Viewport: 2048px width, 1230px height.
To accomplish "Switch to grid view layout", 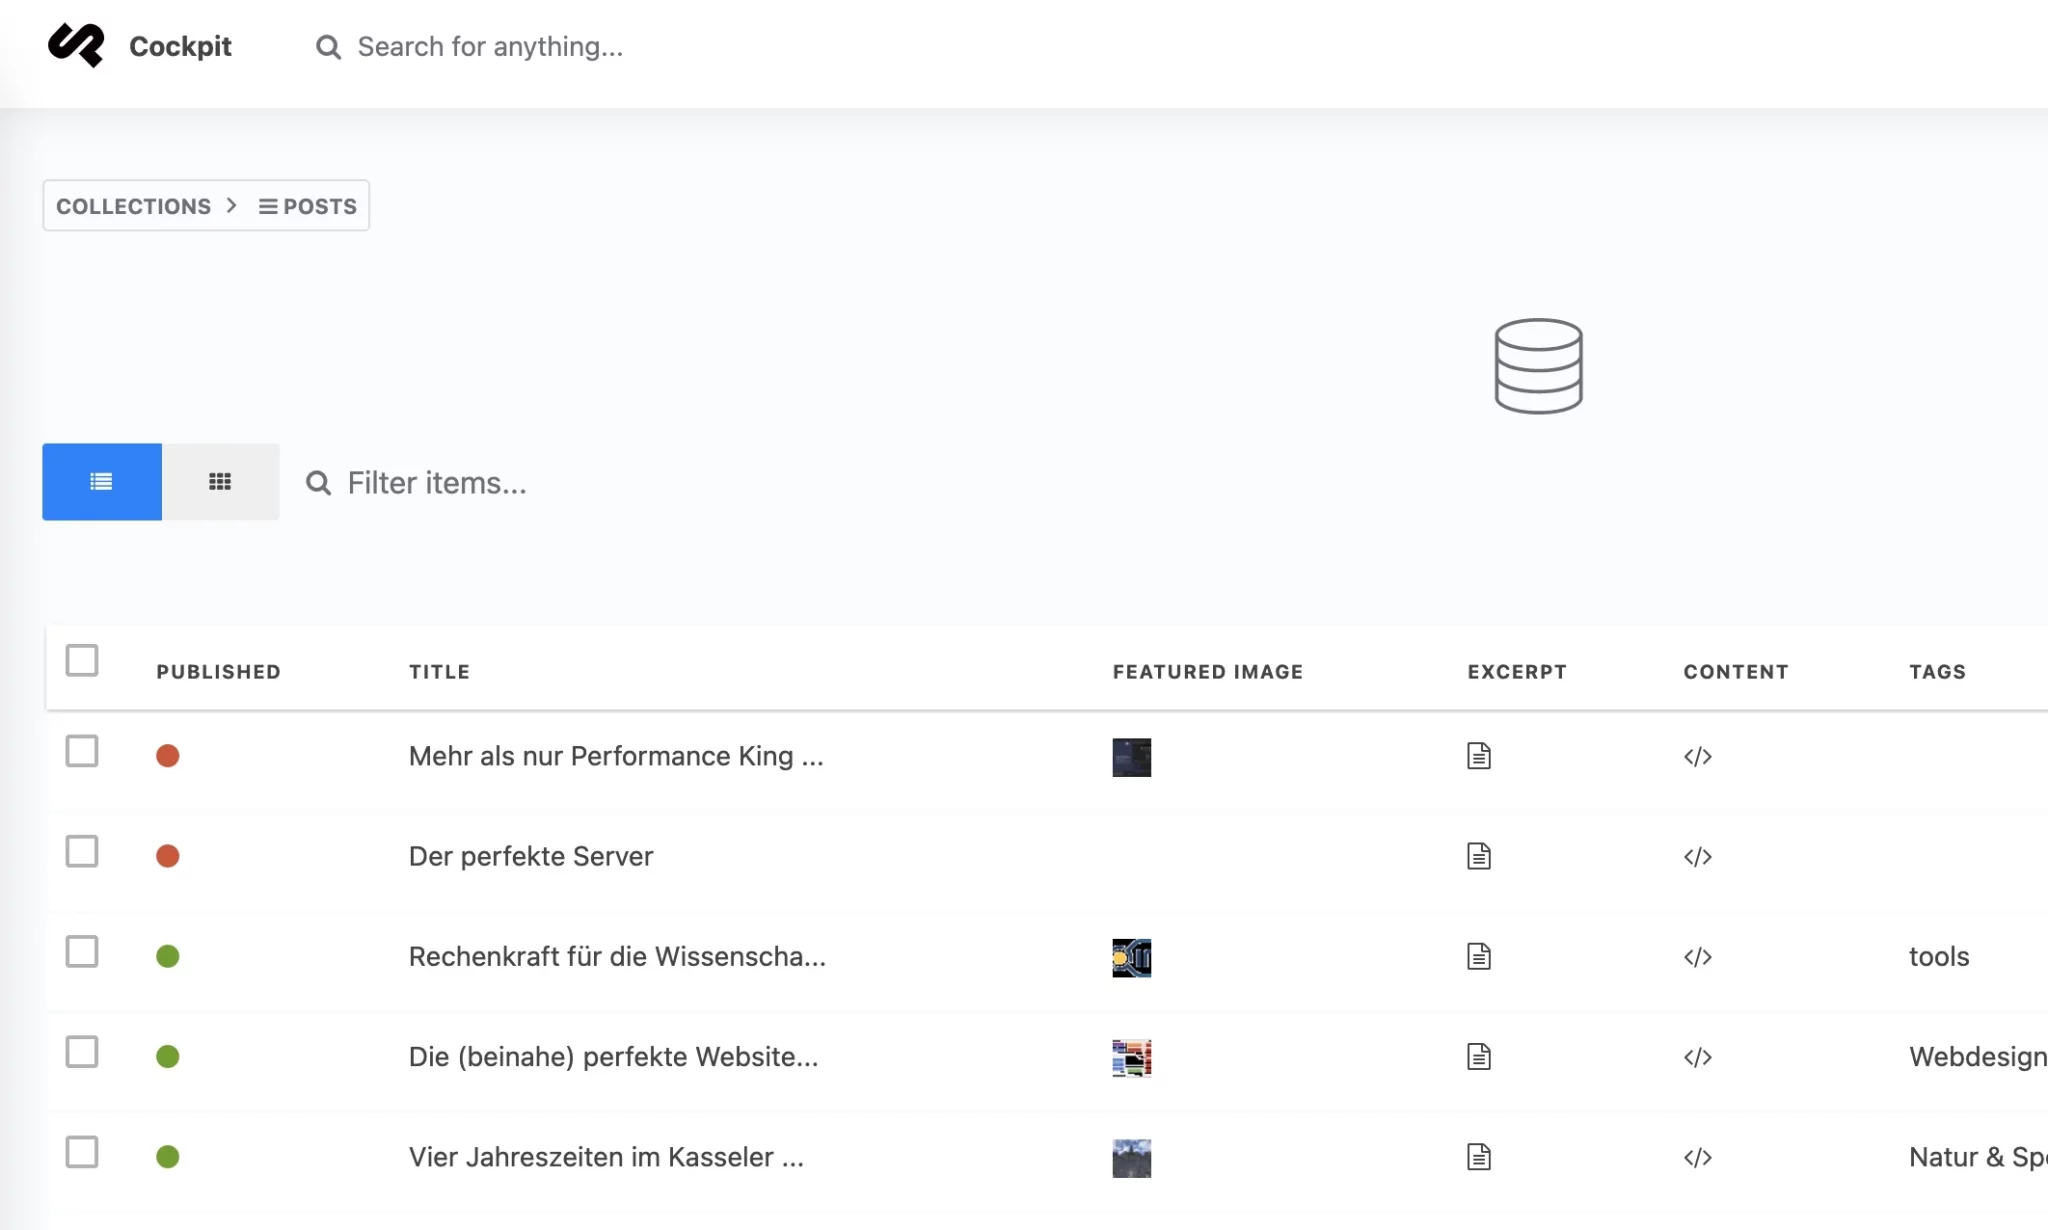I will pos(220,482).
